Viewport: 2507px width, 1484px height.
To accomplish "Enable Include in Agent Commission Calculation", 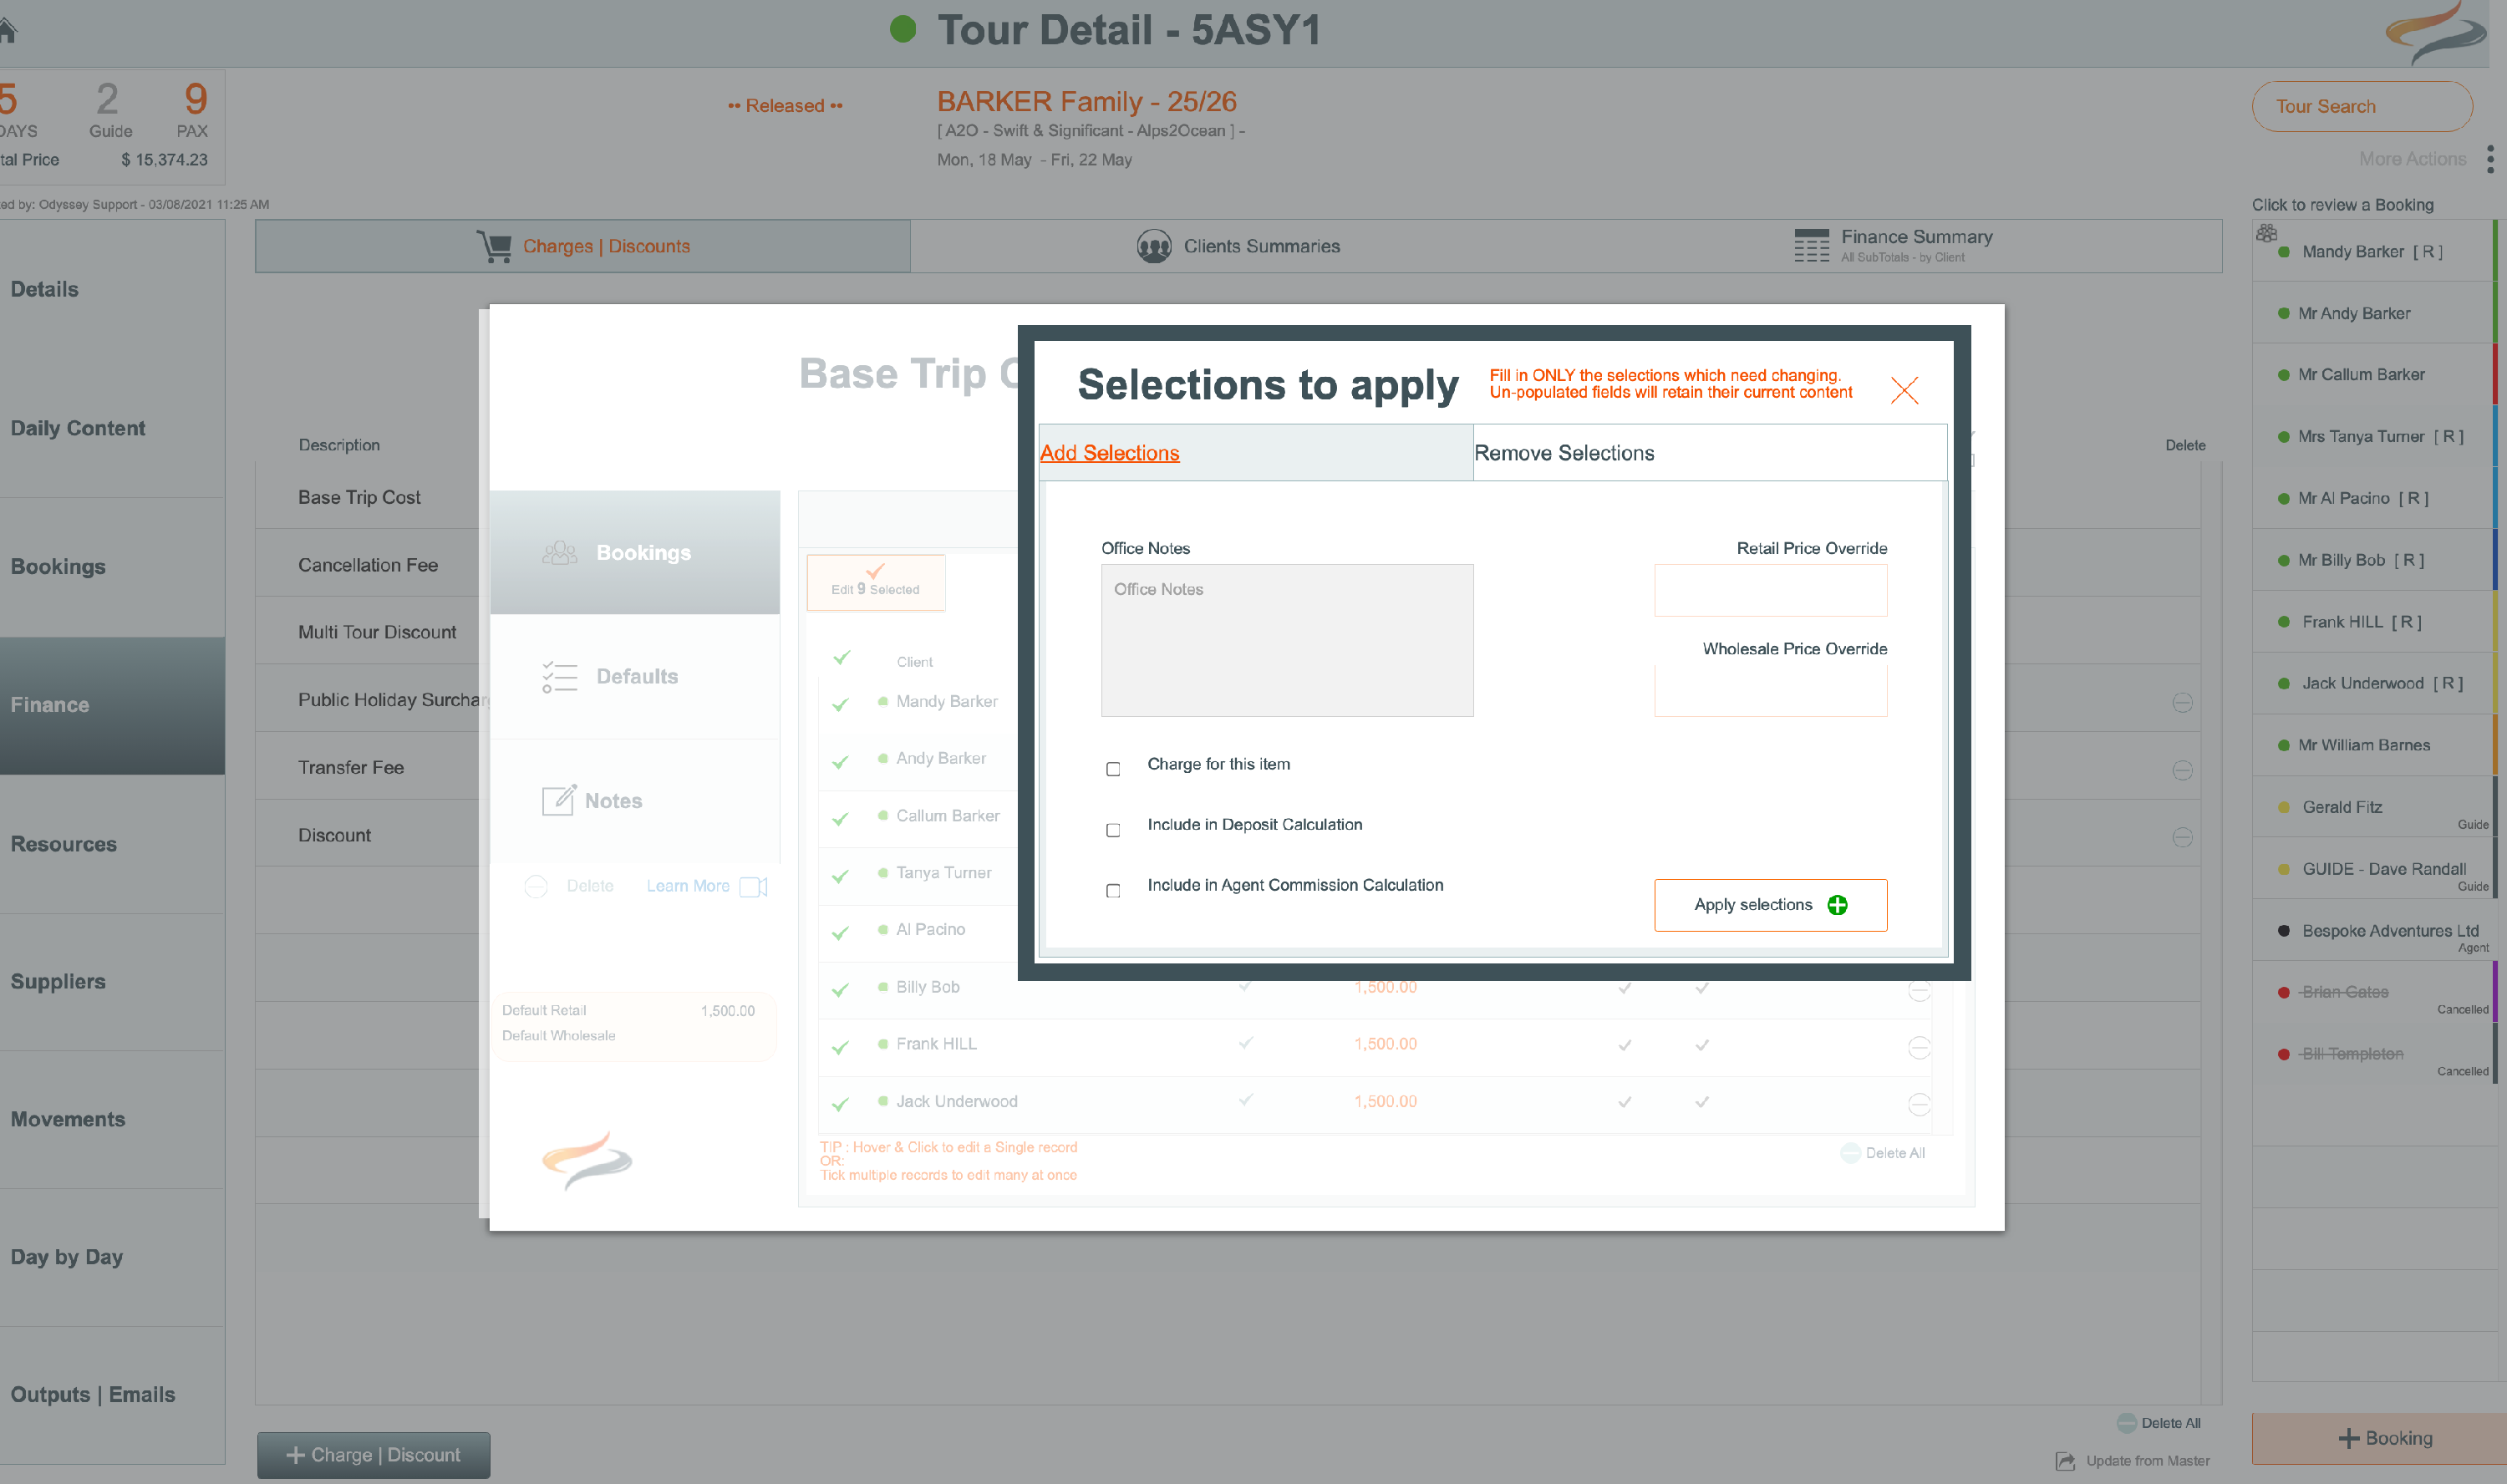I will tap(1113, 891).
